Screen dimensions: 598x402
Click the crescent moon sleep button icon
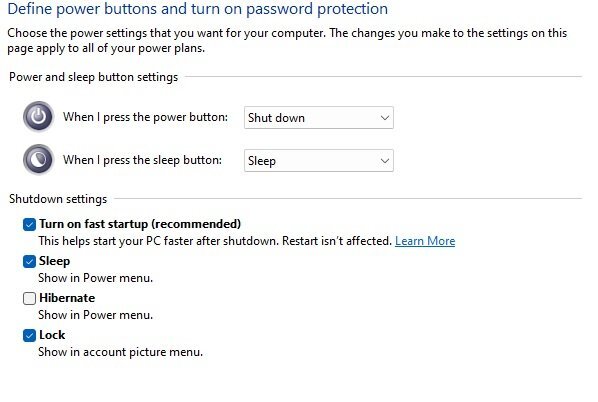pos(39,159)
